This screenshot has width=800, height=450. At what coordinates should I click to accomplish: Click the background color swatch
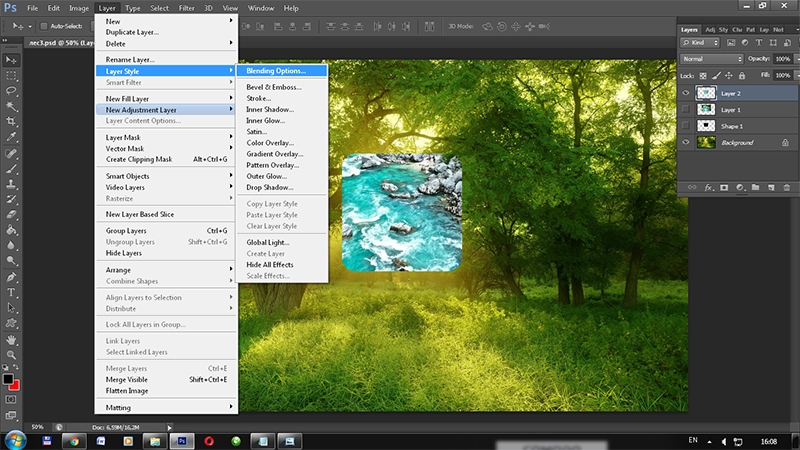click(x=16, y=386)
